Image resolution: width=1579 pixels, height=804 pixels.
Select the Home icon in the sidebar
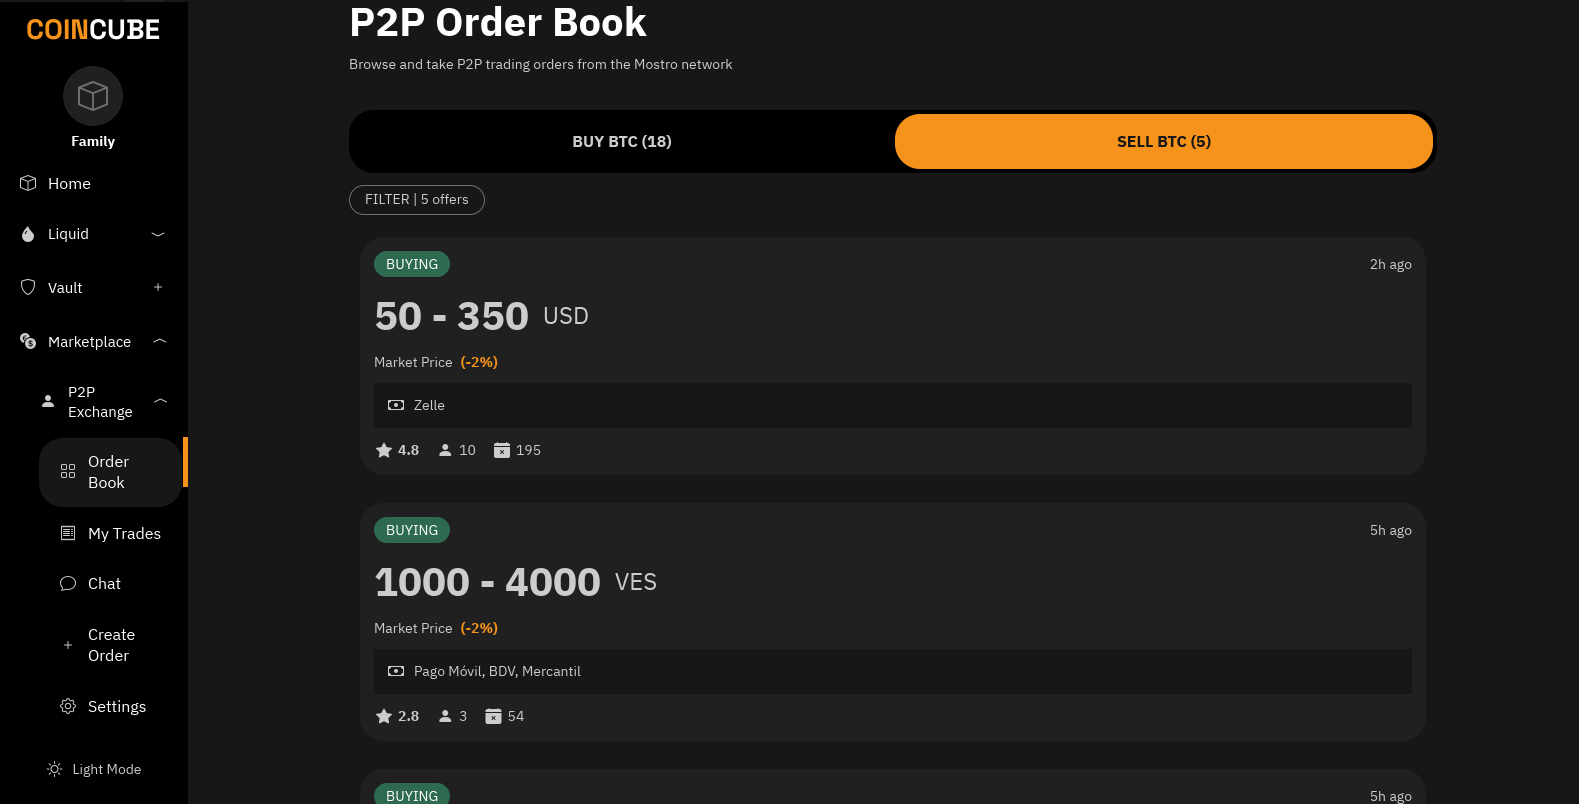coord(28,183)
